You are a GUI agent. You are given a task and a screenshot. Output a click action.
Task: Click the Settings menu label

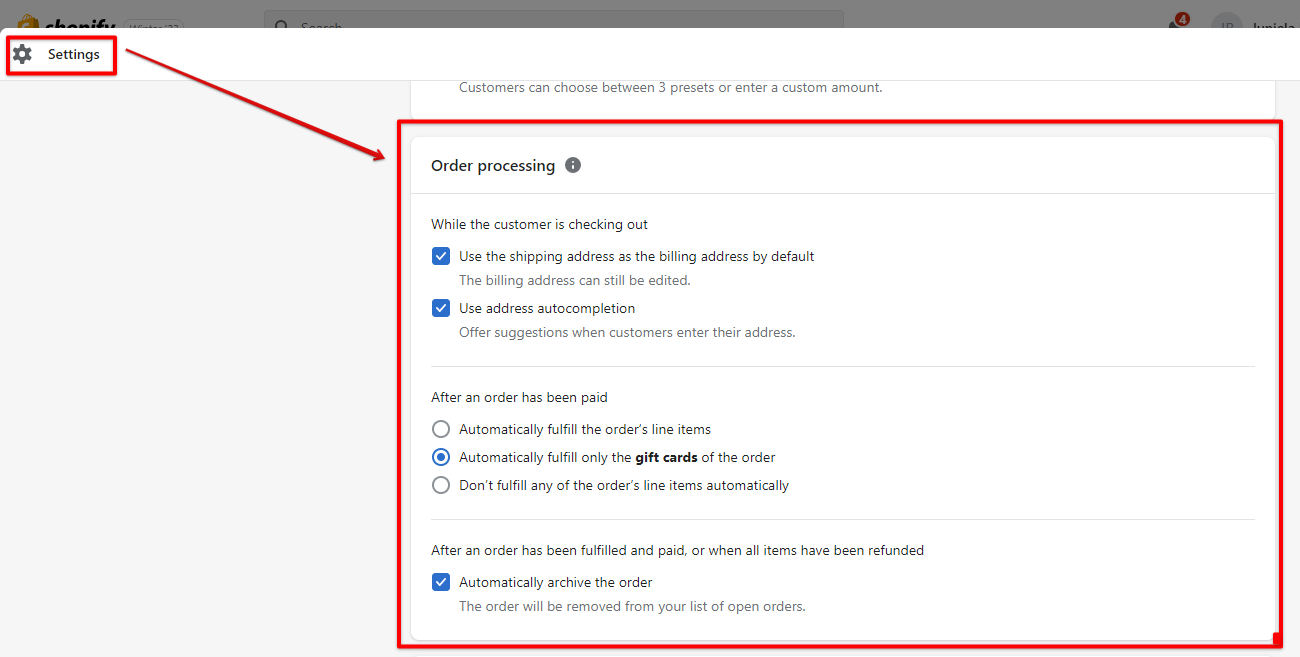[74, 54]
